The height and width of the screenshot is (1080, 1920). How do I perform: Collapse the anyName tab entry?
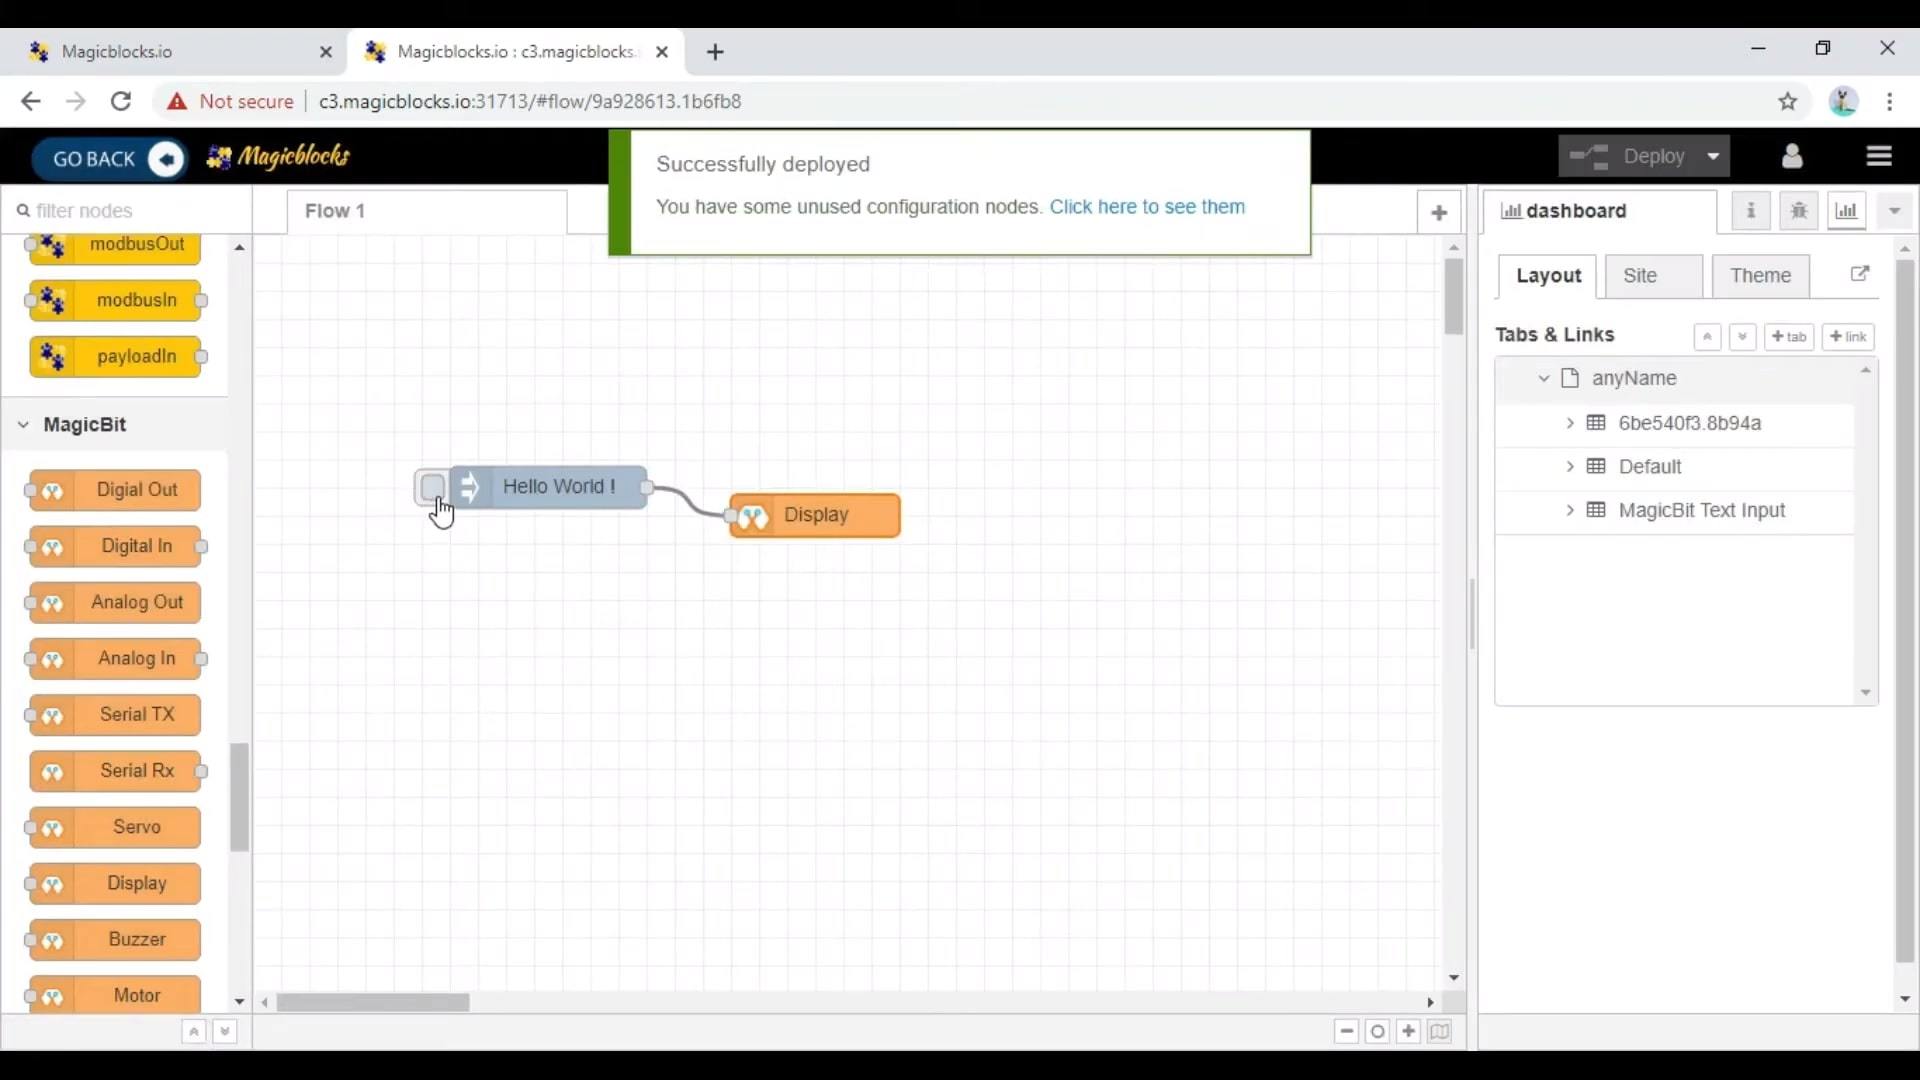1543,378
